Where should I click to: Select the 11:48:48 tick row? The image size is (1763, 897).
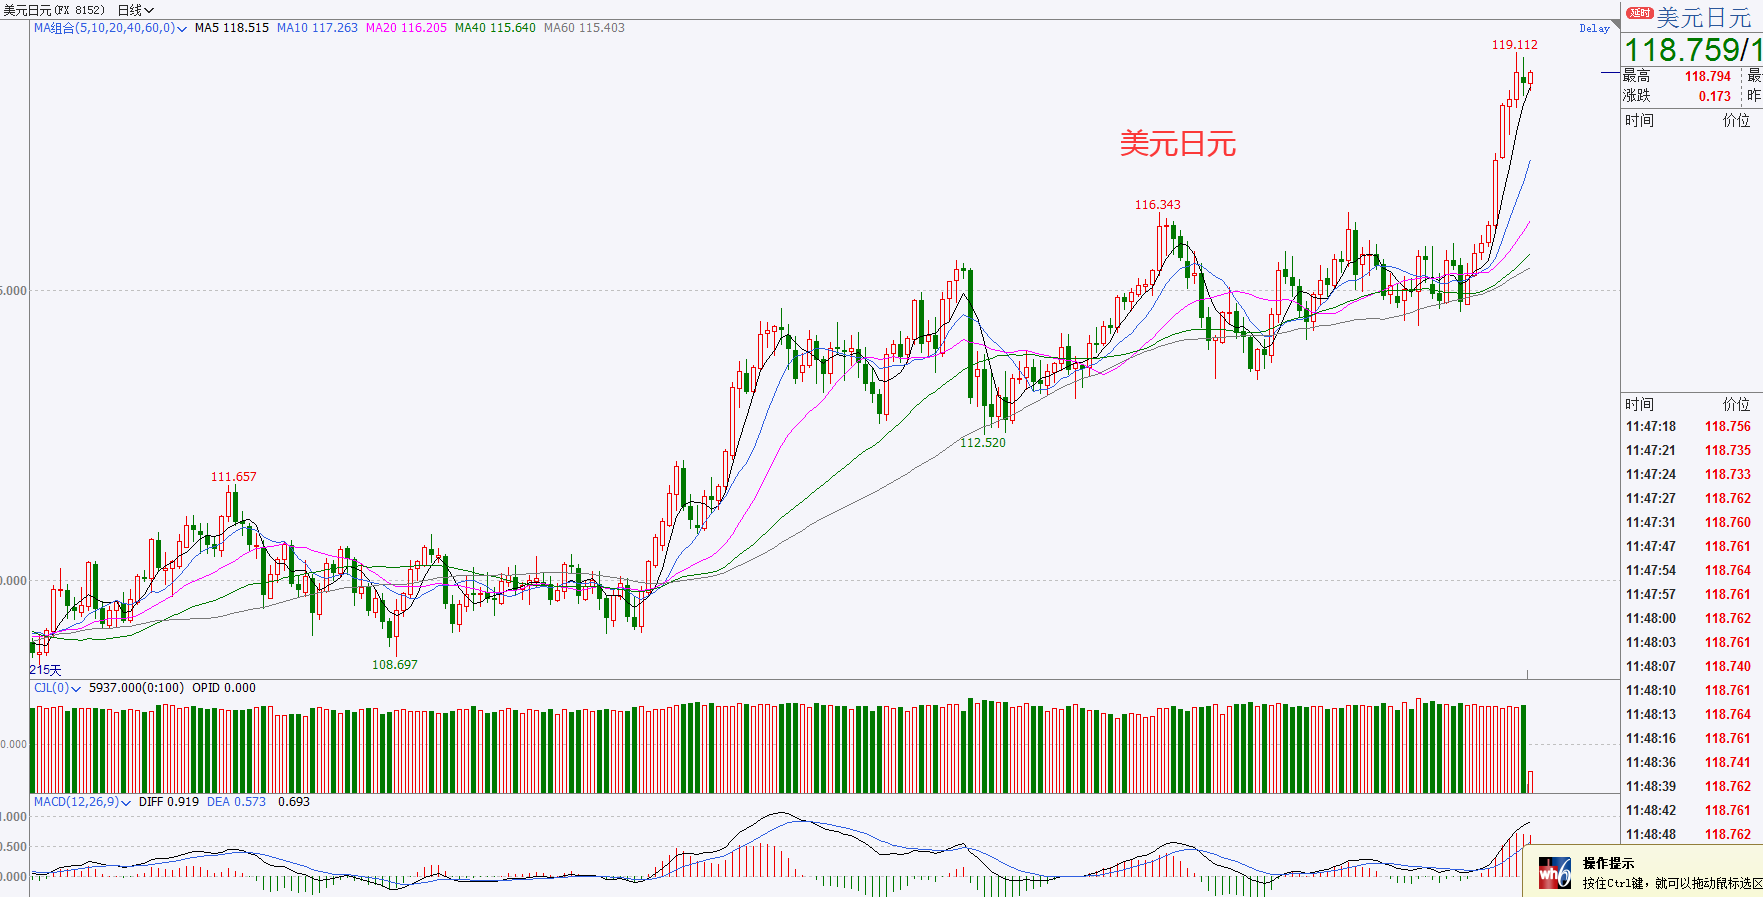1689,835
